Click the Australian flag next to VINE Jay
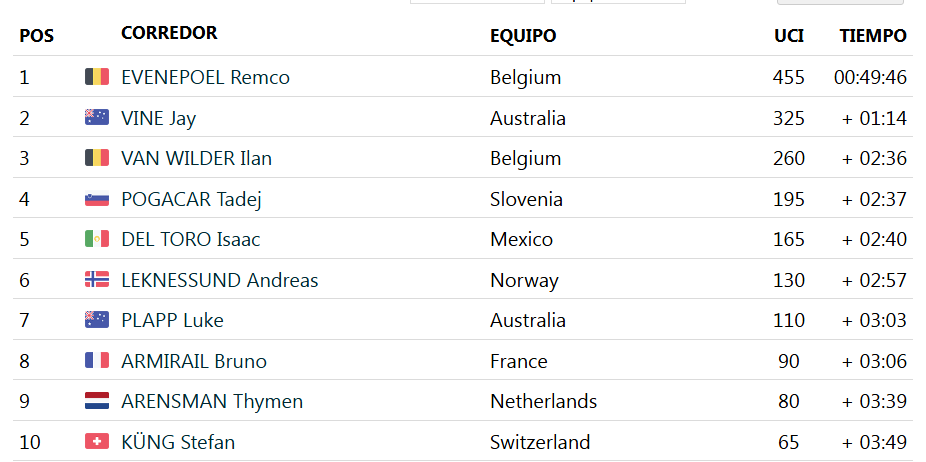 pos(97,118)
